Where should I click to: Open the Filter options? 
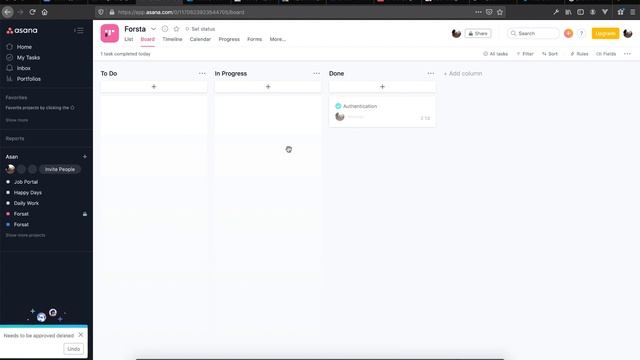click(525, 54)
